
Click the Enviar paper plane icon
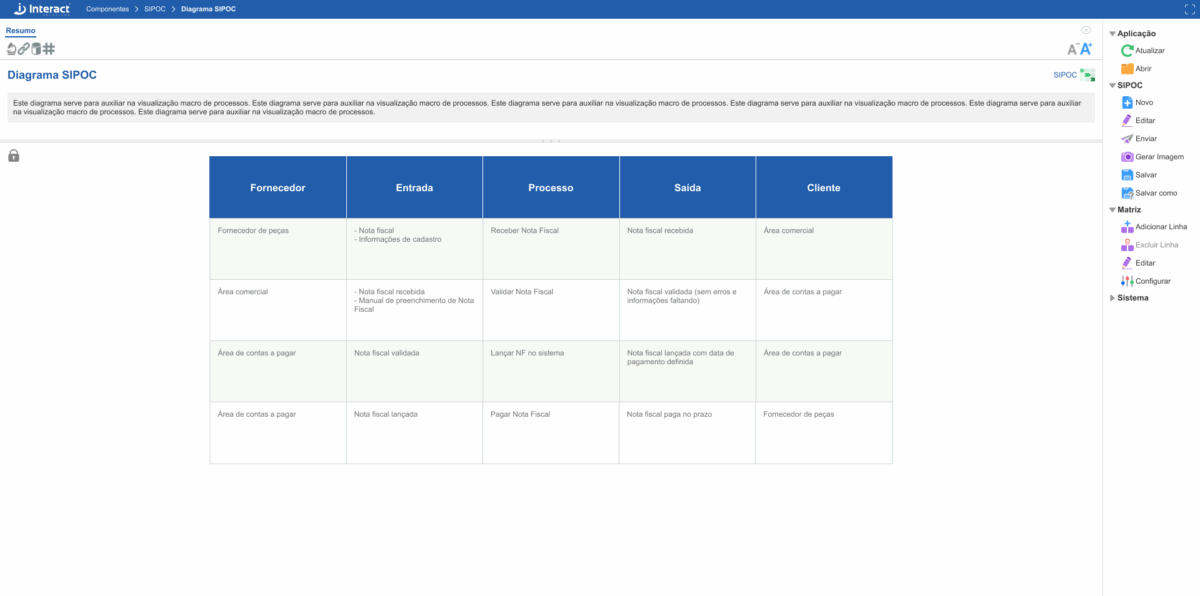pyautogui.click(x=1127, y=138)
